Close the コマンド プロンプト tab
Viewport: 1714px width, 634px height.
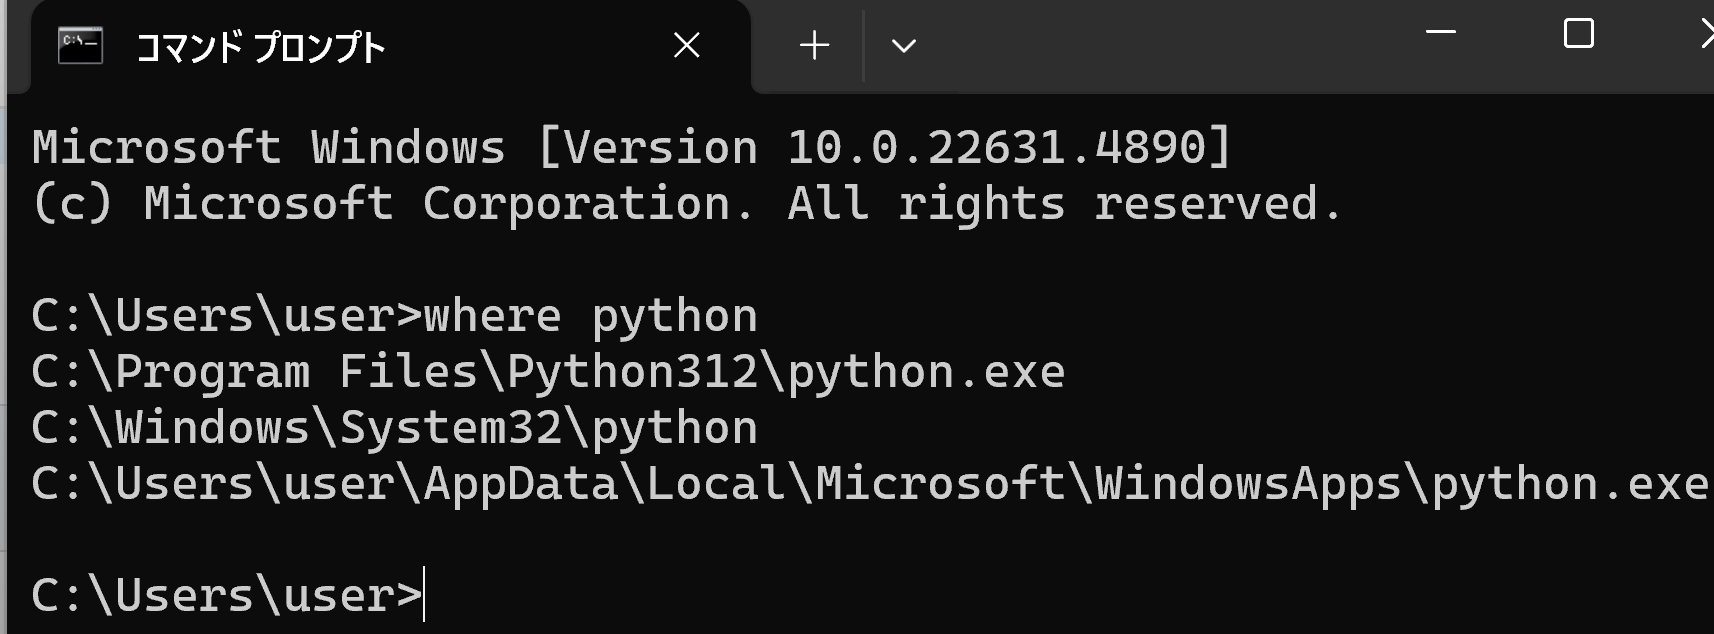(687, 45)
